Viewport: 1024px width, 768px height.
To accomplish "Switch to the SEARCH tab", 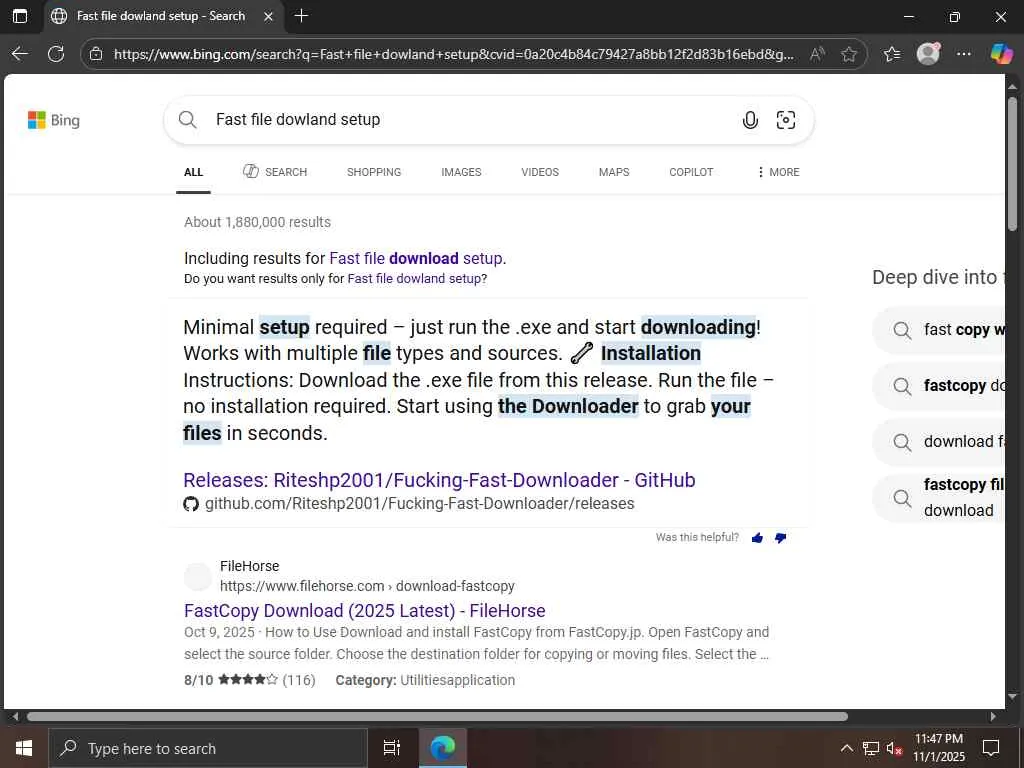I will click(x=275, y=172).
